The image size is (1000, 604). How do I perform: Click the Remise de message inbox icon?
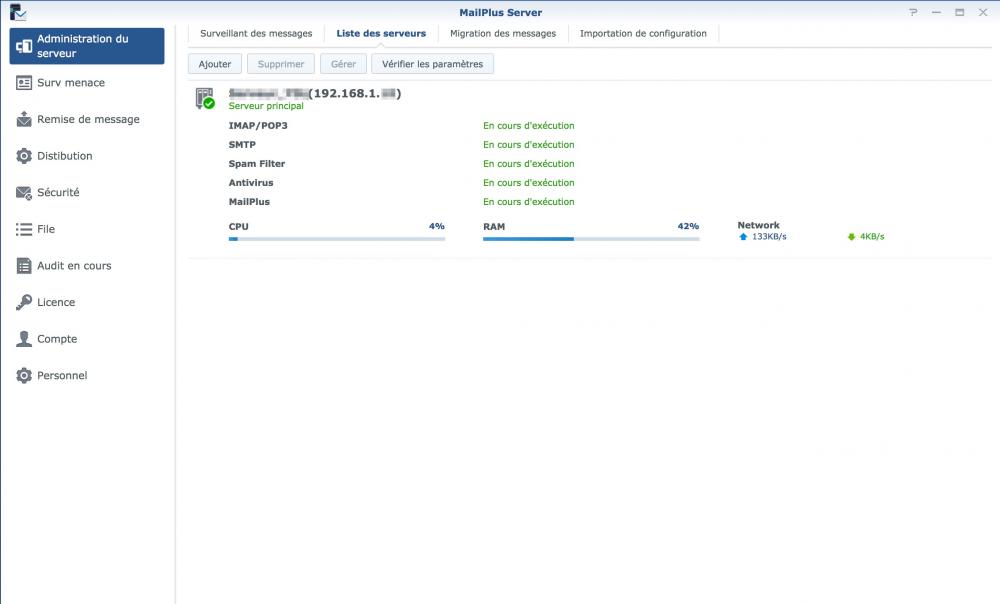[24, 119]
